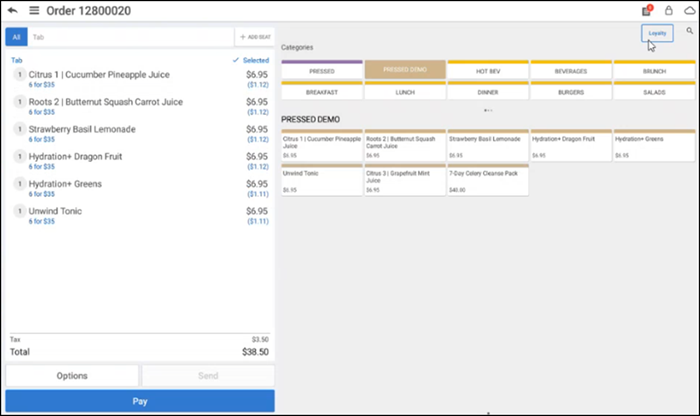Click 6 for $35 discount under Citrus 1
This screenshot has width=700, height=416.
tap(42, 85)
